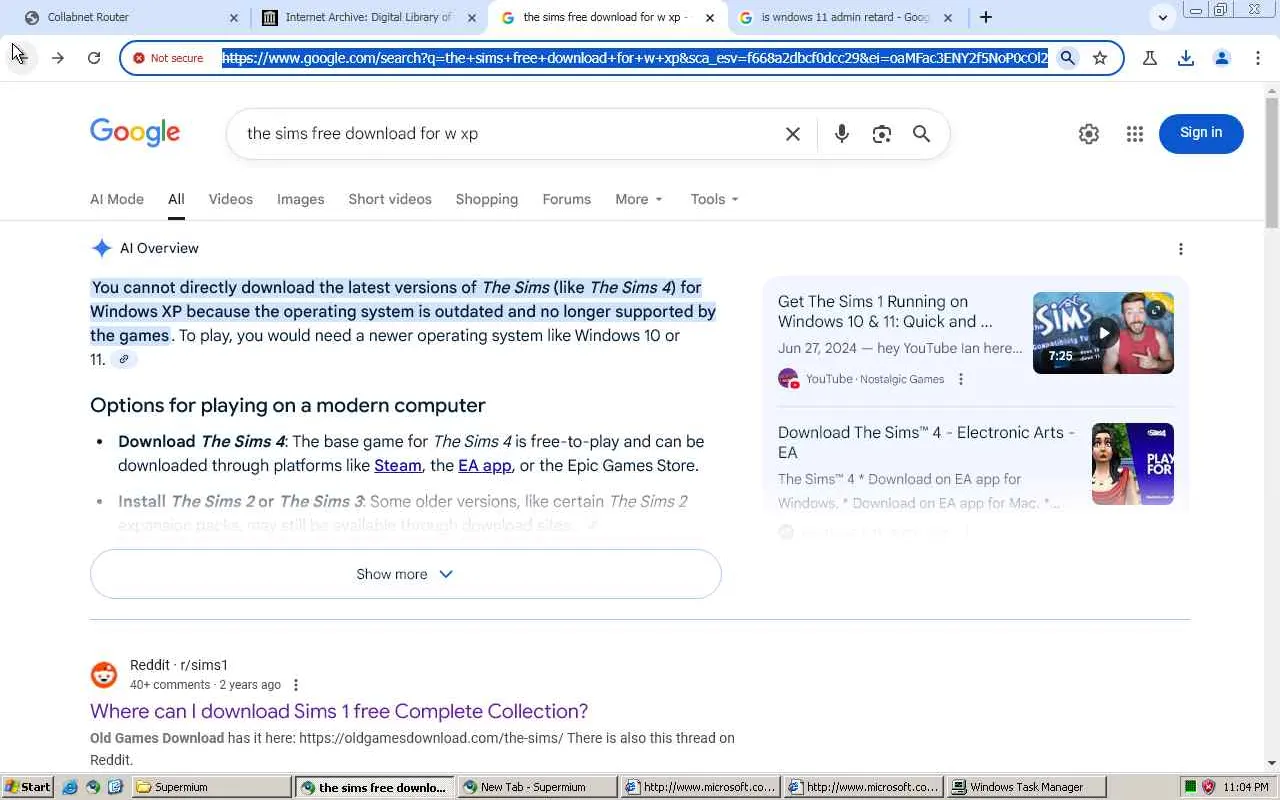The image size is (1280, 800).
Task: Open the AI Overview three-dot options
Action: (1181, 249)
